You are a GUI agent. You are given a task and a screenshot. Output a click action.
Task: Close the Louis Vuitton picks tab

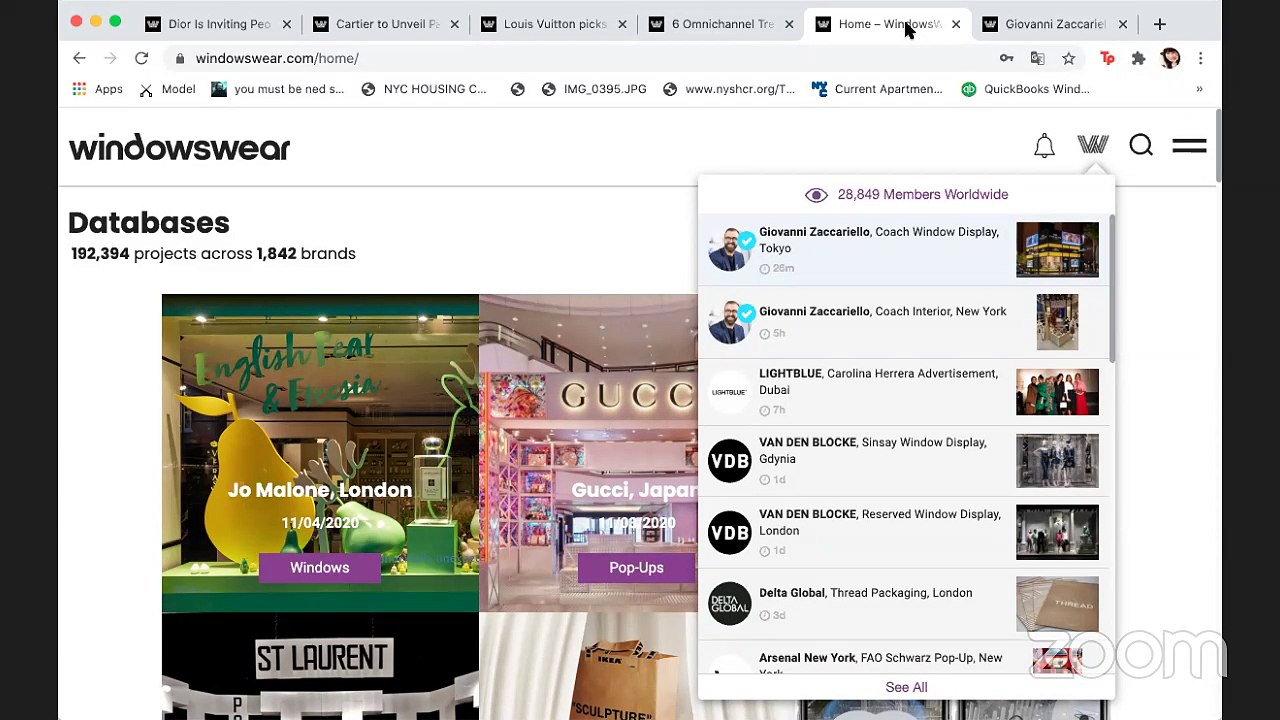click(622, 24)
